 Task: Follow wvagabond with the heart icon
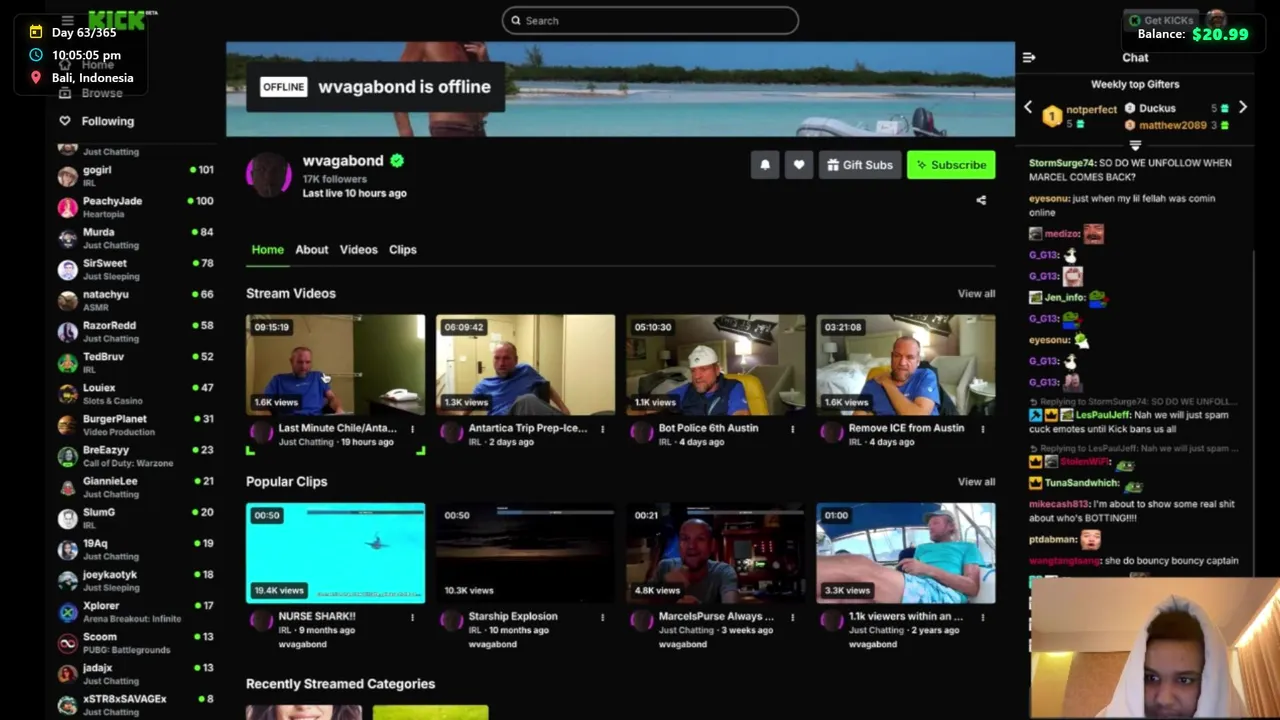tap(798, 165)
